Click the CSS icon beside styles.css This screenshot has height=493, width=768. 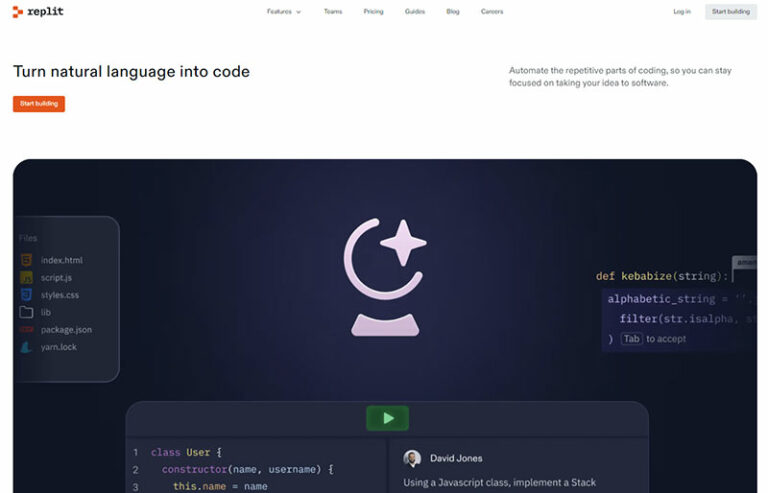(x=26, y=295)
